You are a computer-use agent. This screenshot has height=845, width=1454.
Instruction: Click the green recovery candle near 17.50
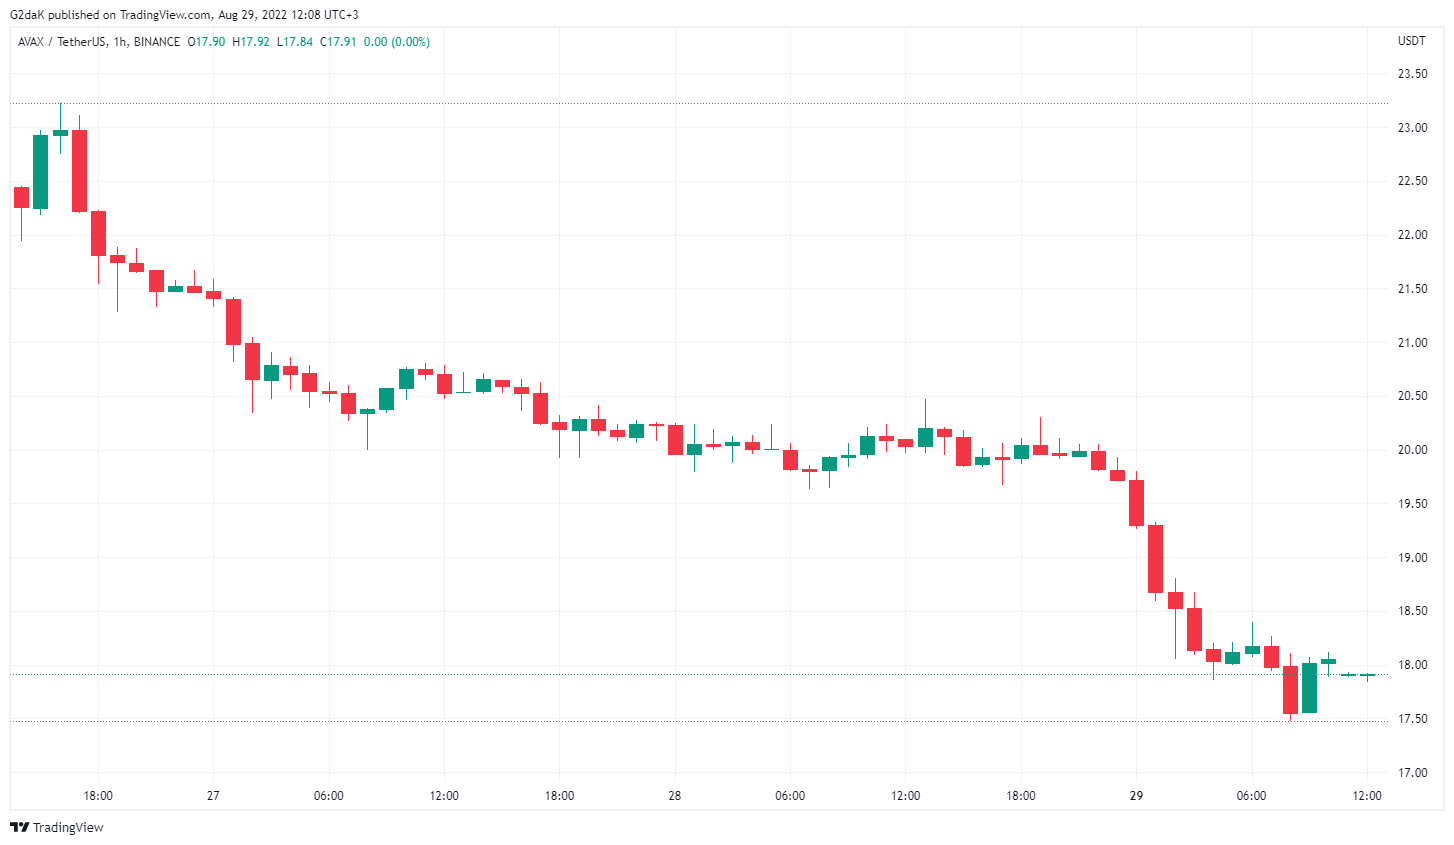(x=1309, y=688)
